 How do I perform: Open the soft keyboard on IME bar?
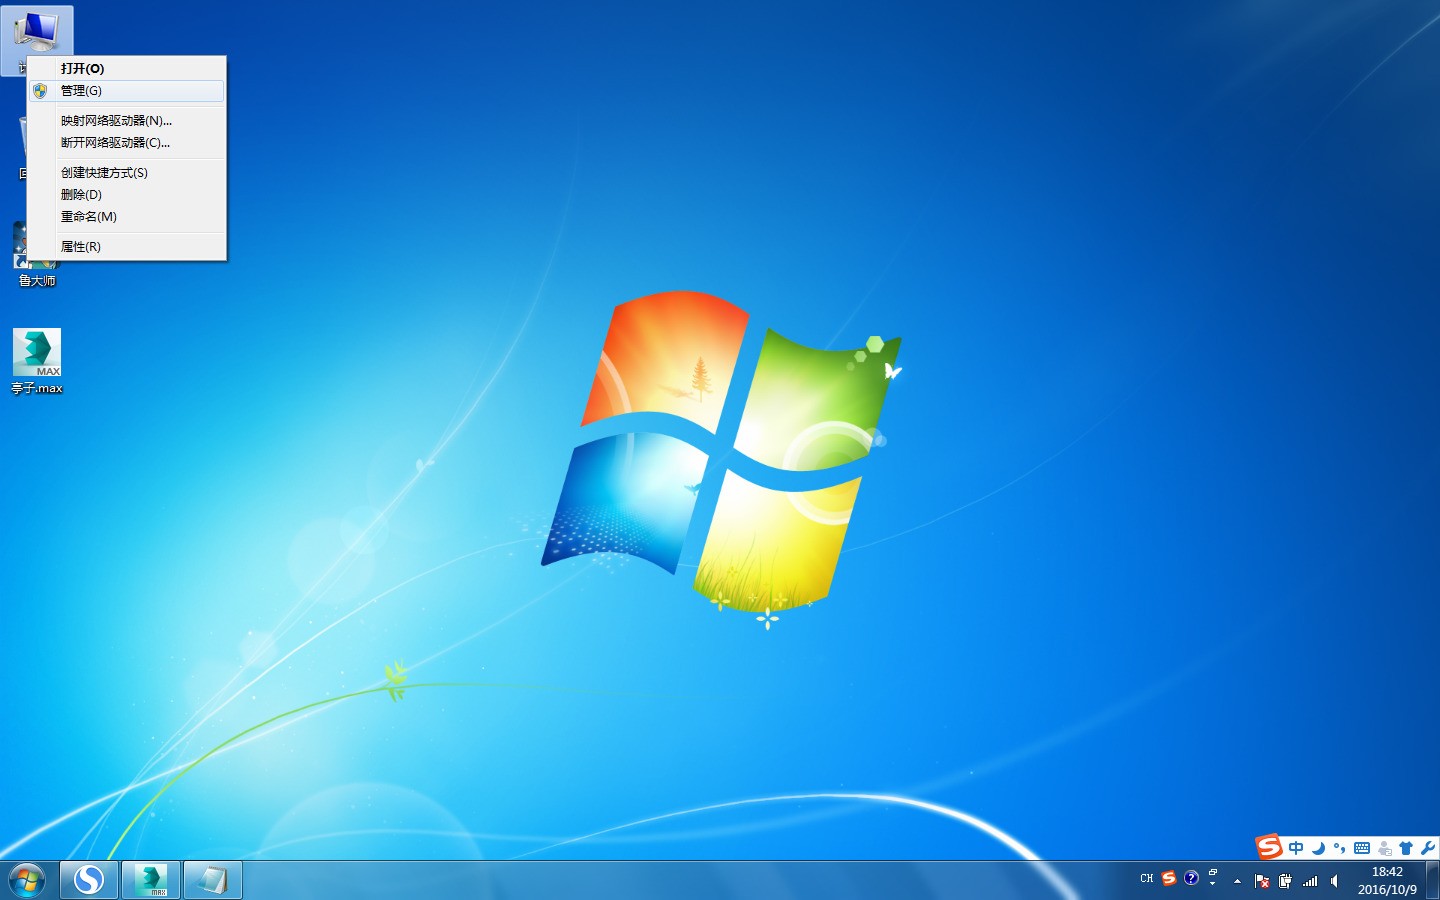(1362, 848)
